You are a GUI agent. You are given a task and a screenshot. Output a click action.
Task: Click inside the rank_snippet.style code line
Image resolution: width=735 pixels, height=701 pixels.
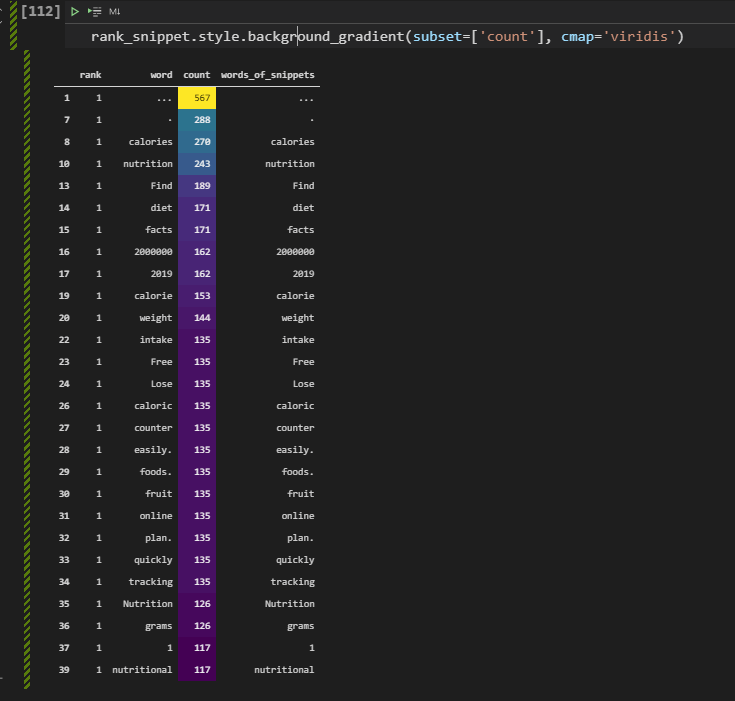pos(387,36)
